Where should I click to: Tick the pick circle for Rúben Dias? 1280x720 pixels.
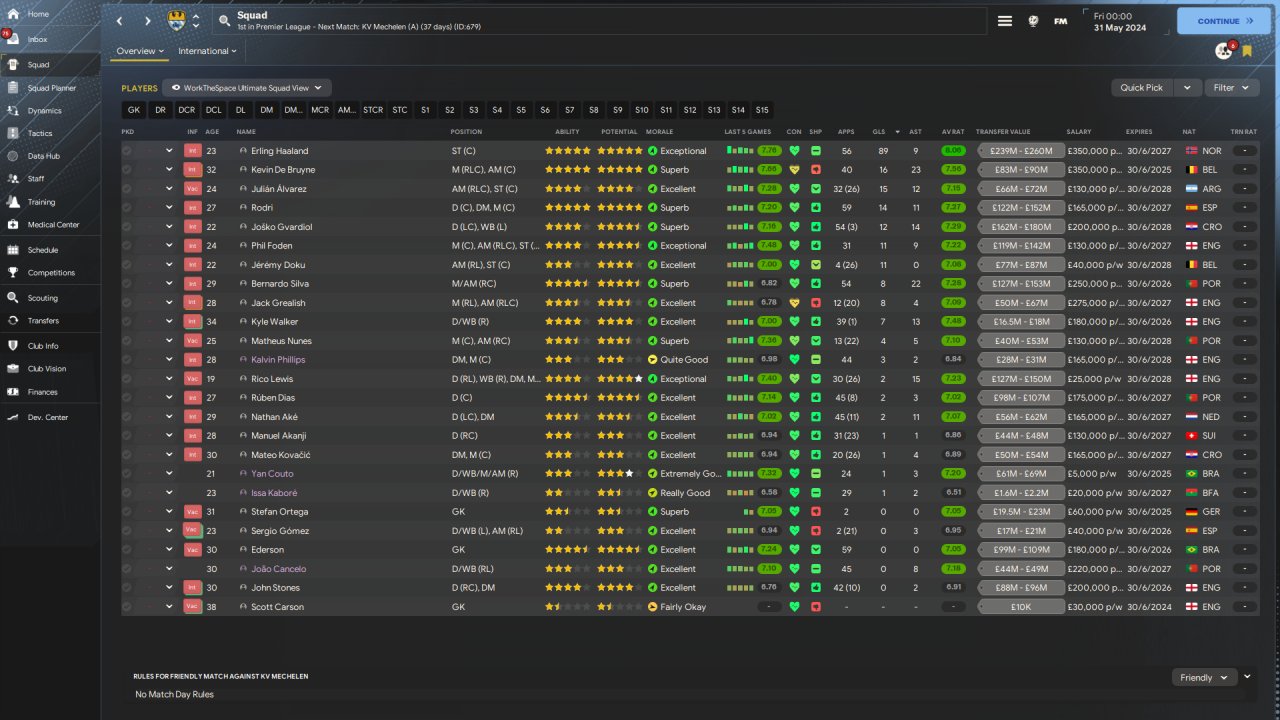(x=127, y=398)
